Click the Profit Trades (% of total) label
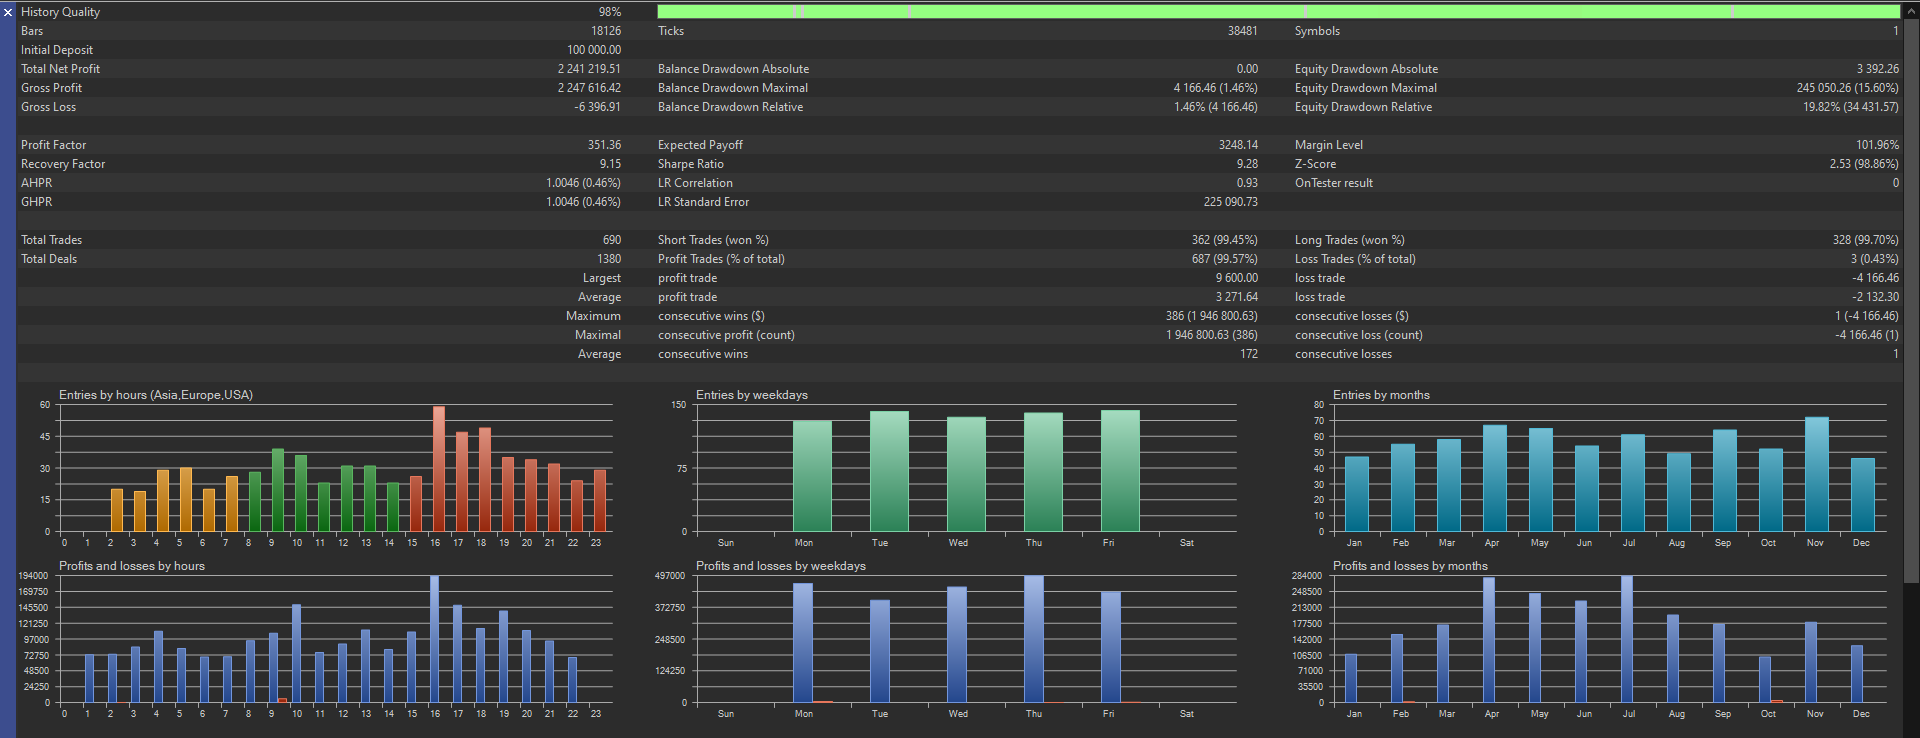Screen dimensions: 1920x738 point(721,259)
